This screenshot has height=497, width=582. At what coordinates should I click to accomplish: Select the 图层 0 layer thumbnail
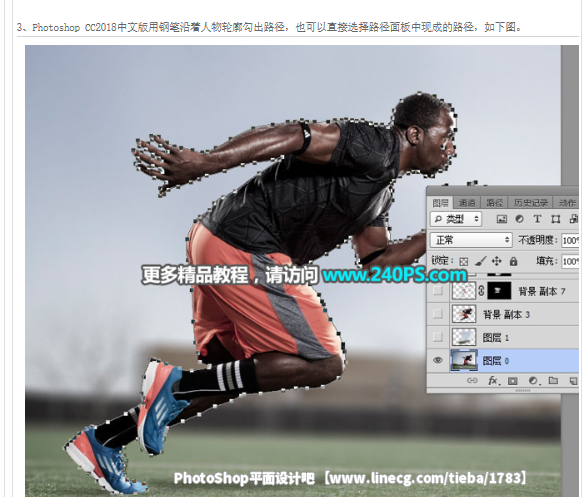[464, 360]
